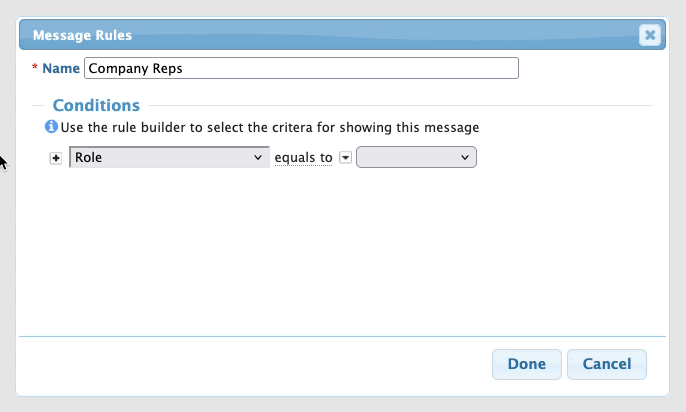This screenshot has width=686, height=412.
Task: Click the Conditions section heading
Action: [96, 105]
